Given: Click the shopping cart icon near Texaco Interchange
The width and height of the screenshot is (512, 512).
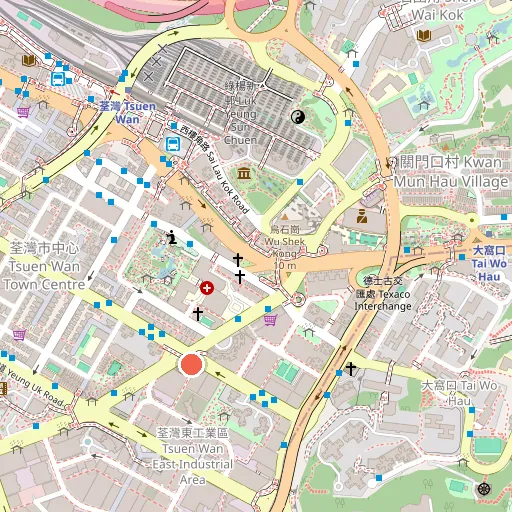Looking at the screenshot, I should [x=270, y=320].
